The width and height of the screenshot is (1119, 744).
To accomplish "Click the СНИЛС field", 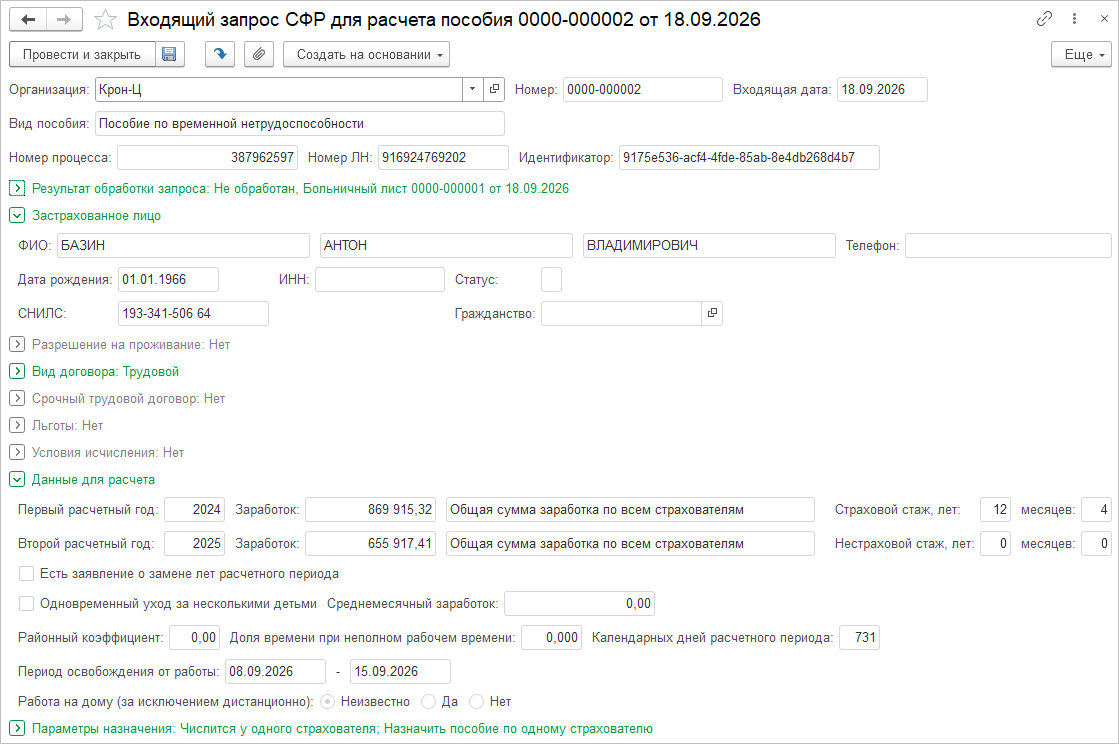I will 193,313.
